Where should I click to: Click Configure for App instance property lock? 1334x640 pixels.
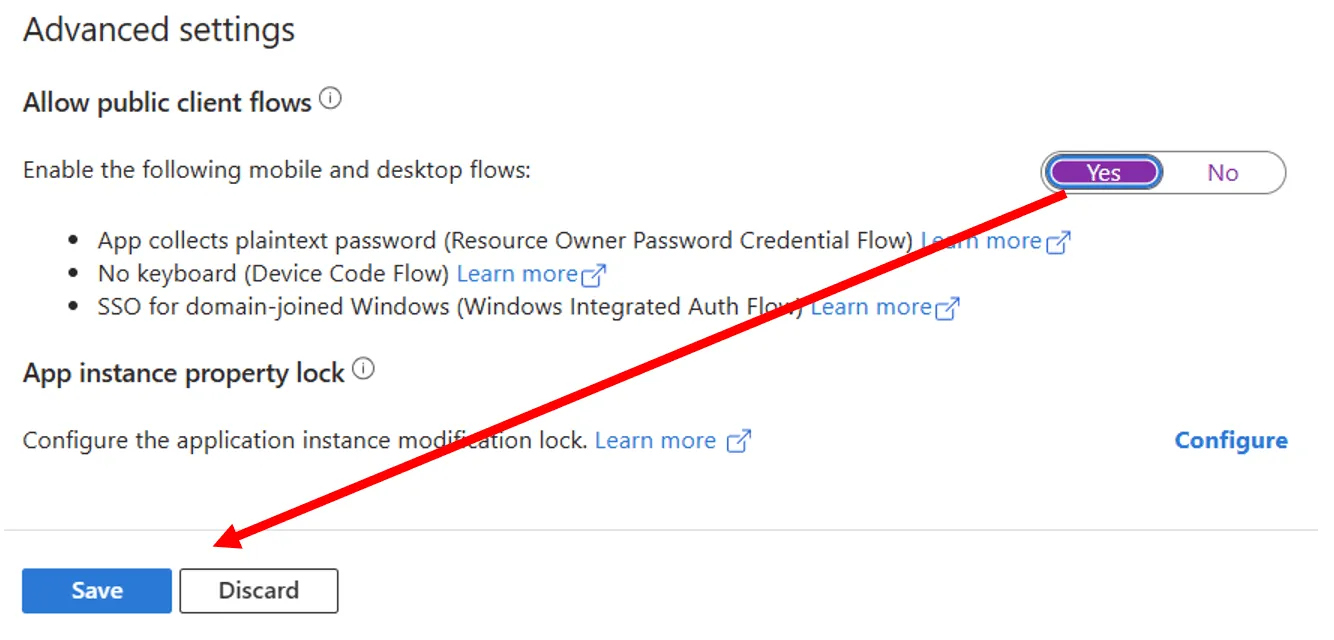coord(1230,440)
